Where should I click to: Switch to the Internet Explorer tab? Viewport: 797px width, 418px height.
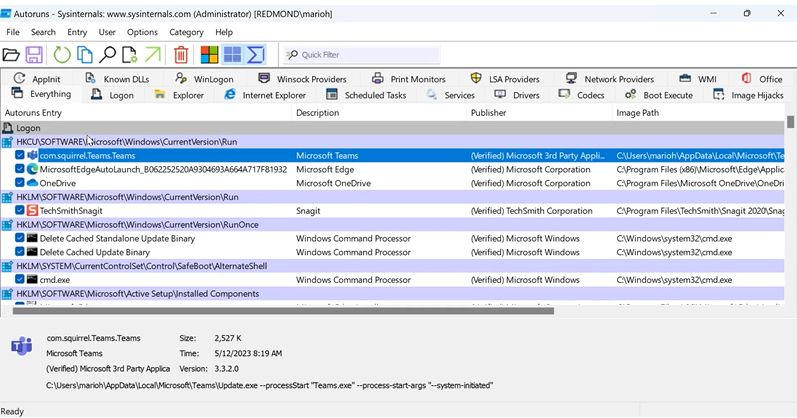(x=265, y=95)
